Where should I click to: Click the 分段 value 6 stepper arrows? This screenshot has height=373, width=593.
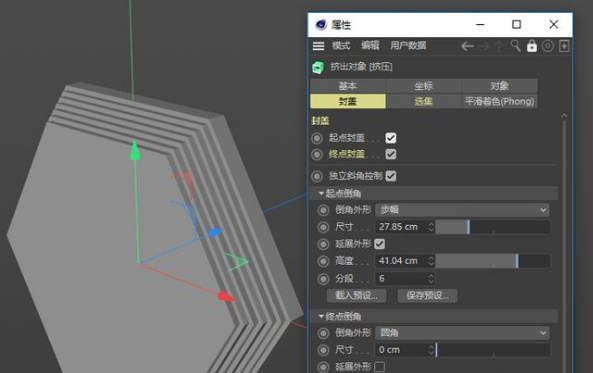[x=431, y=279]
